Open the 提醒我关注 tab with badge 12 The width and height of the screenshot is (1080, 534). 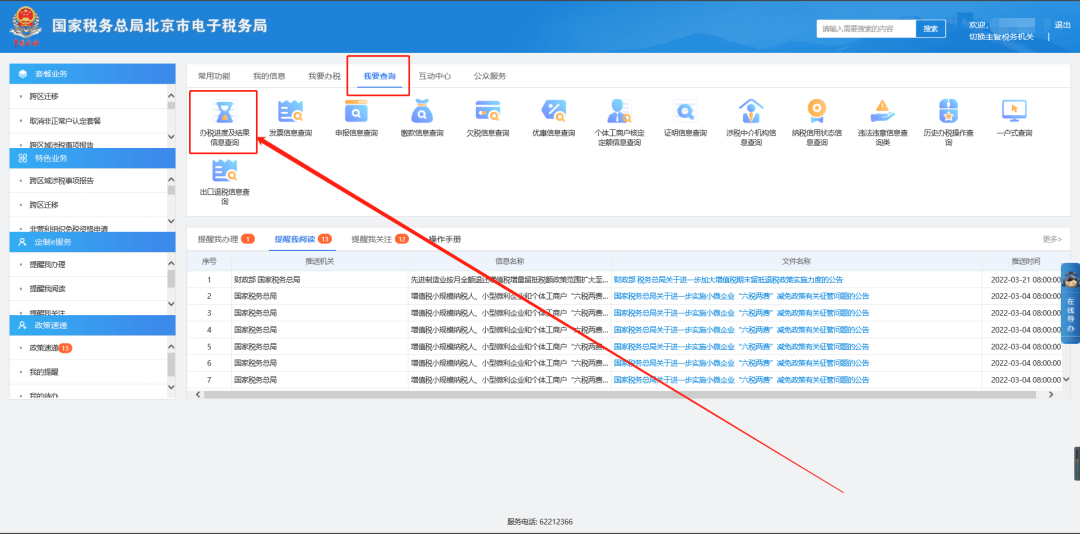pyautogui.click(x=380, y=239)
